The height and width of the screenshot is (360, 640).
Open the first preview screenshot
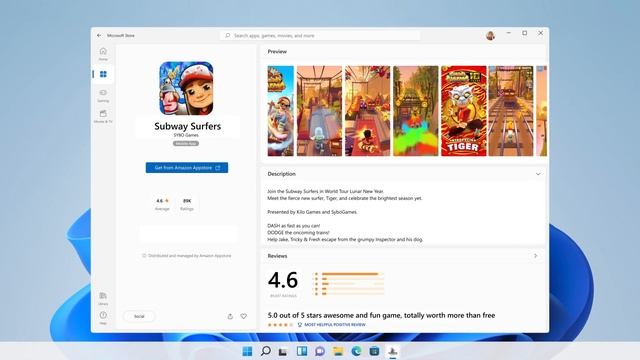pos(280,111)
